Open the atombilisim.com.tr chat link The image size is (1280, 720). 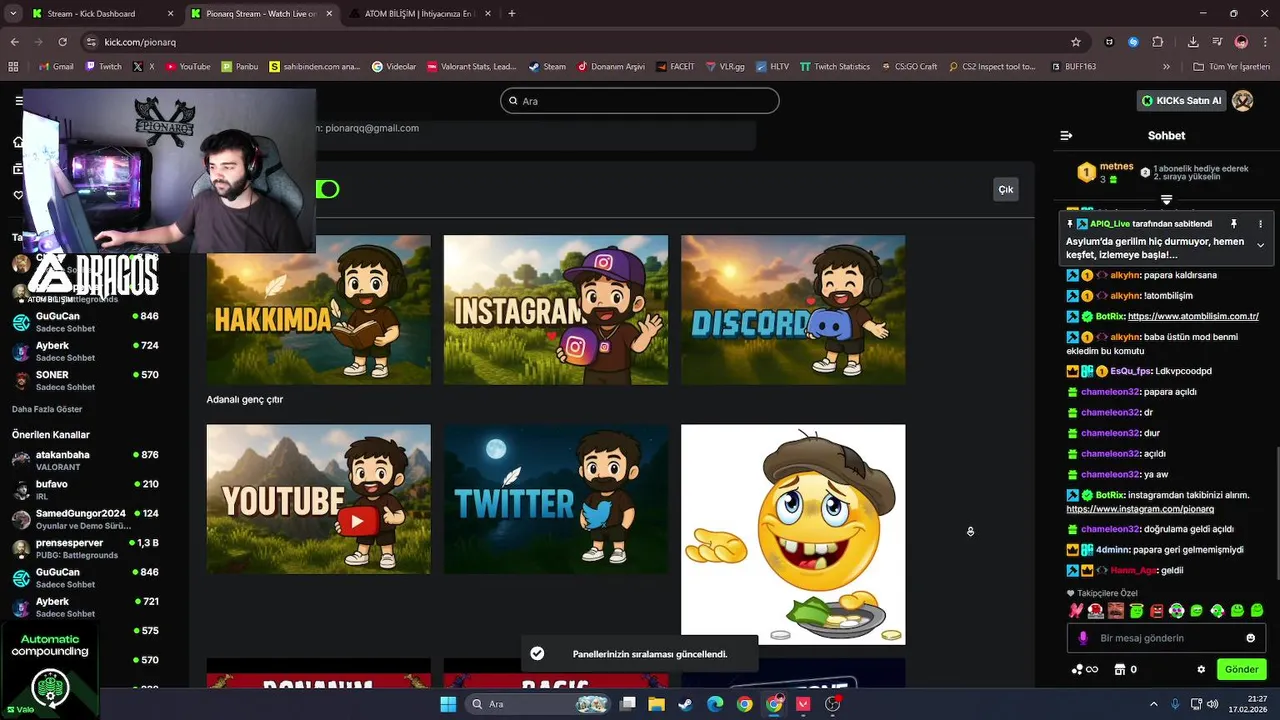click(x=1193, y=317)
